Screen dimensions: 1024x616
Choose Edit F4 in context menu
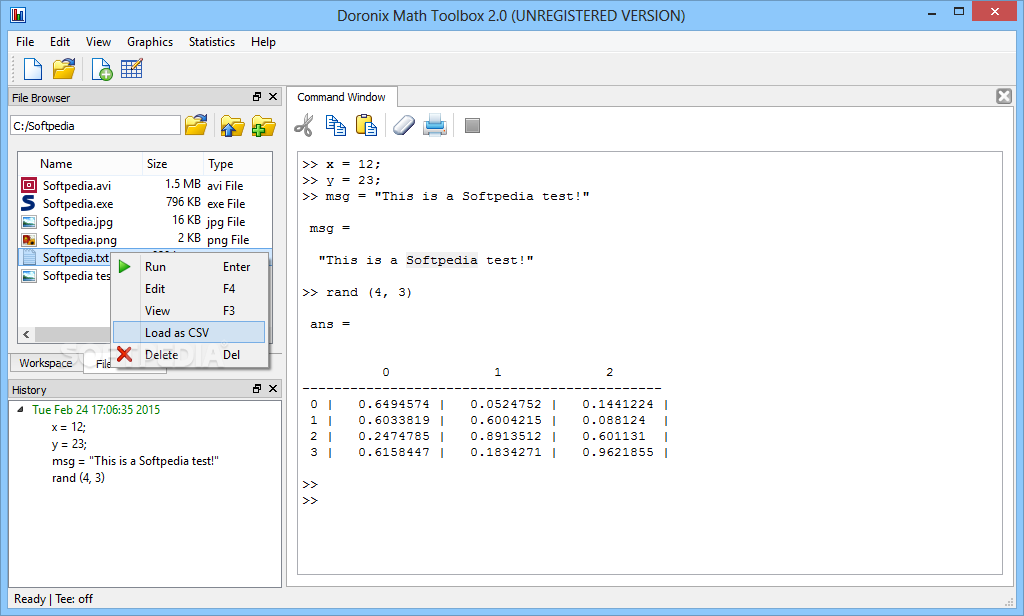click(189, 289)
